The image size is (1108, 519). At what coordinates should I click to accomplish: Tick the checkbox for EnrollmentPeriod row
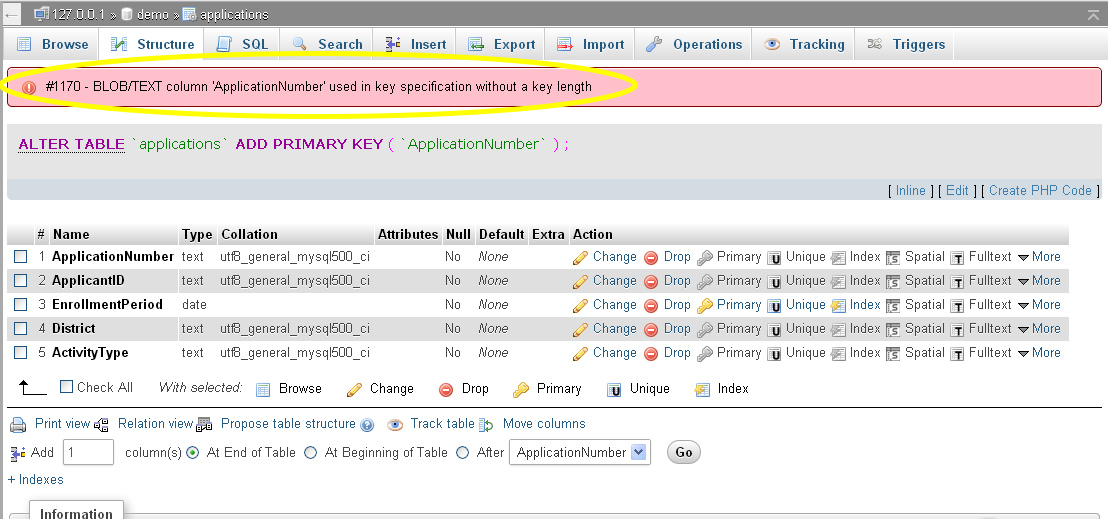coord(21,305)
